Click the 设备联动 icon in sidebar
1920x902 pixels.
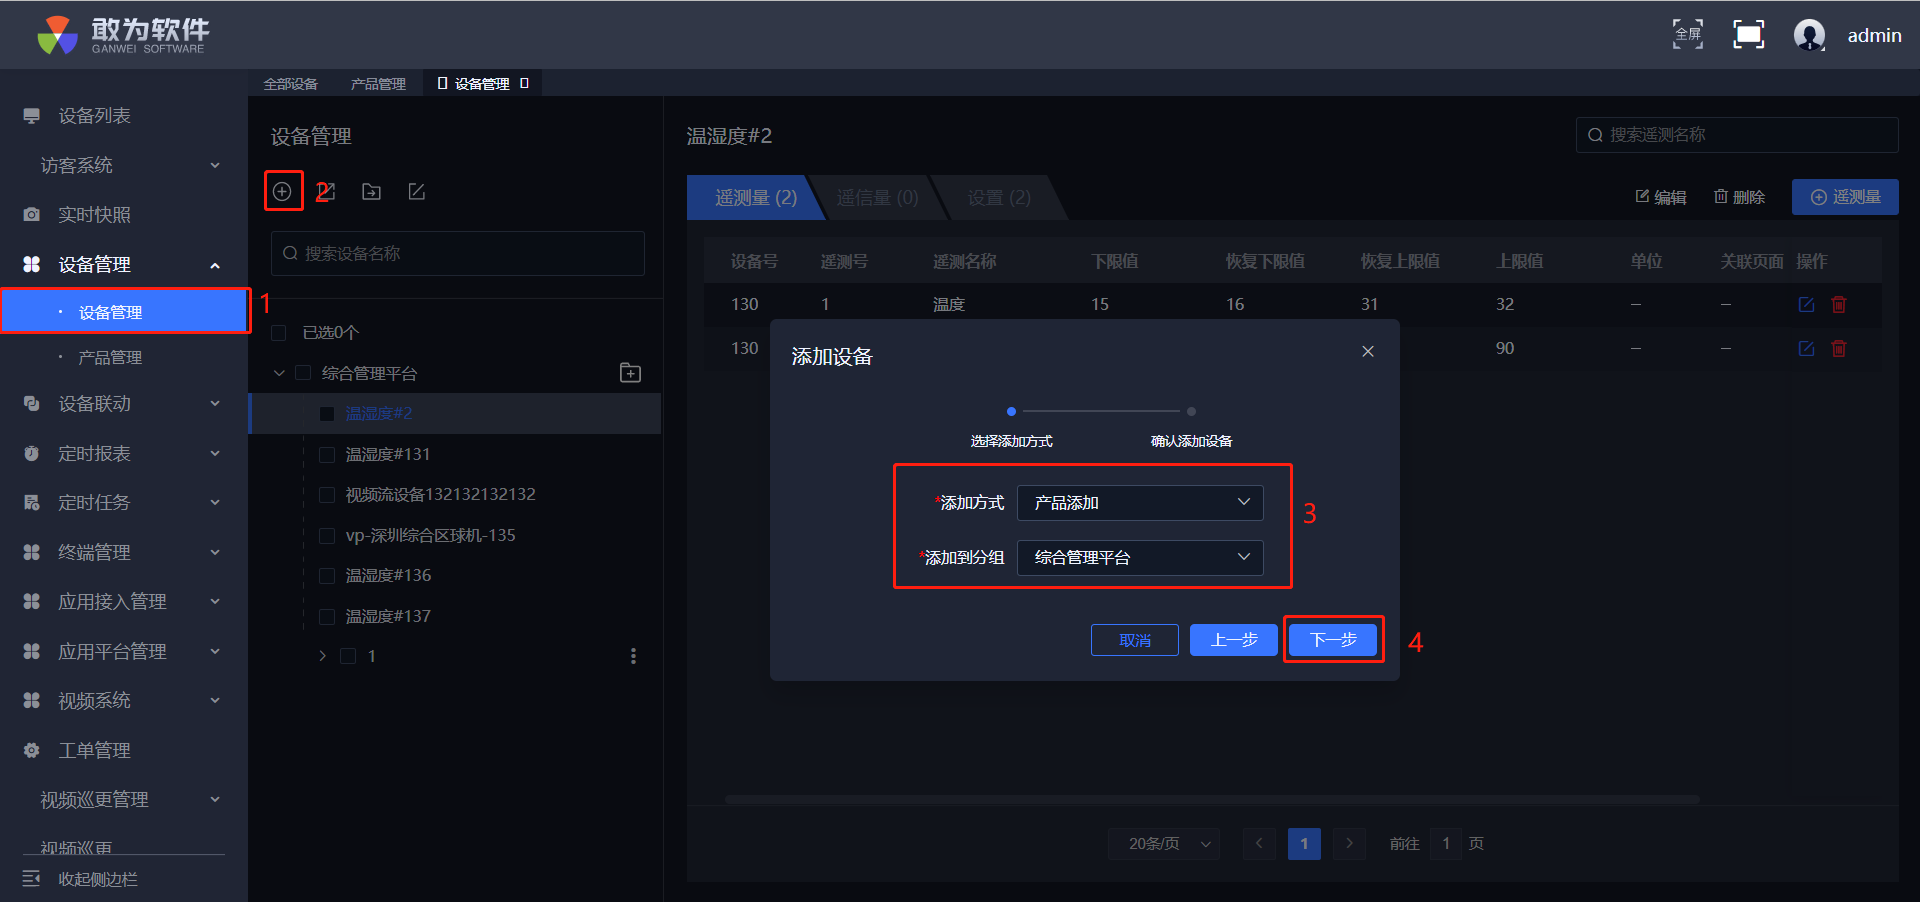click(32, 404)
